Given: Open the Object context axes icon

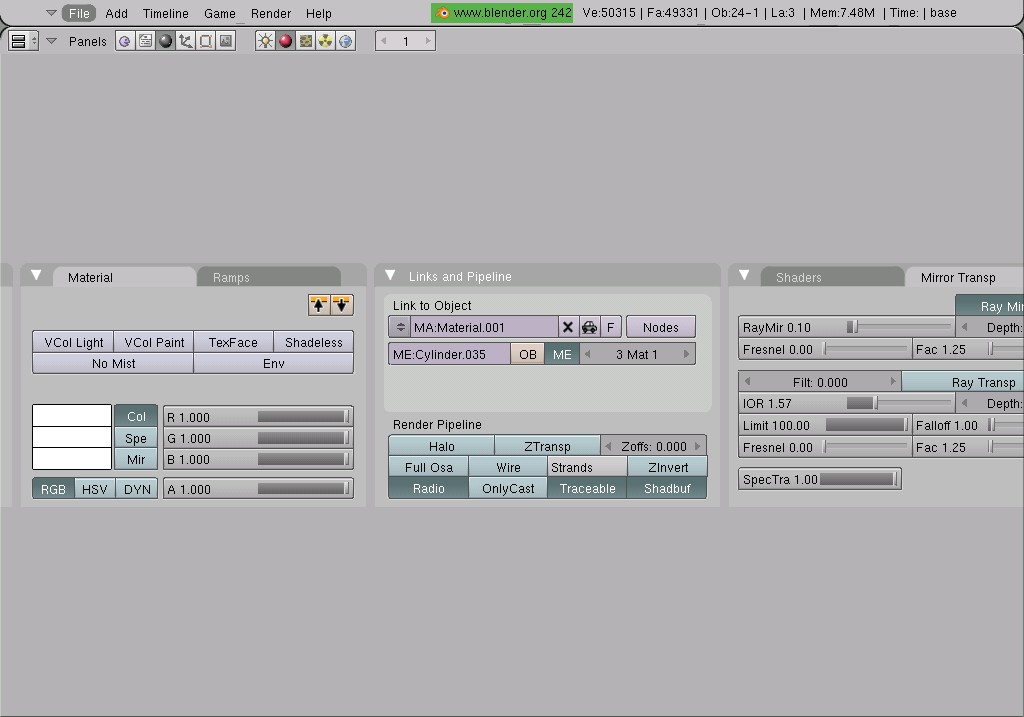Looking at the screenshot, I should pyautogui.click(x=185, y=41).
